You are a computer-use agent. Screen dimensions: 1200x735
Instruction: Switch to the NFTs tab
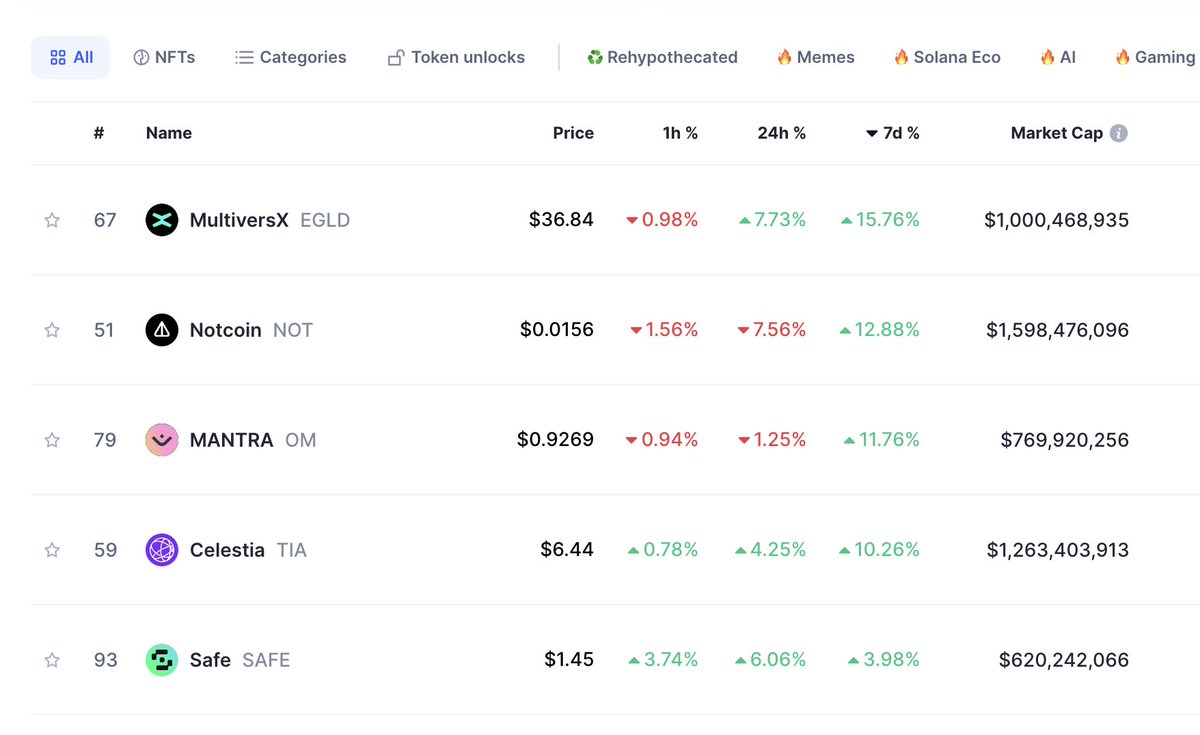click(x=164, y=57)
